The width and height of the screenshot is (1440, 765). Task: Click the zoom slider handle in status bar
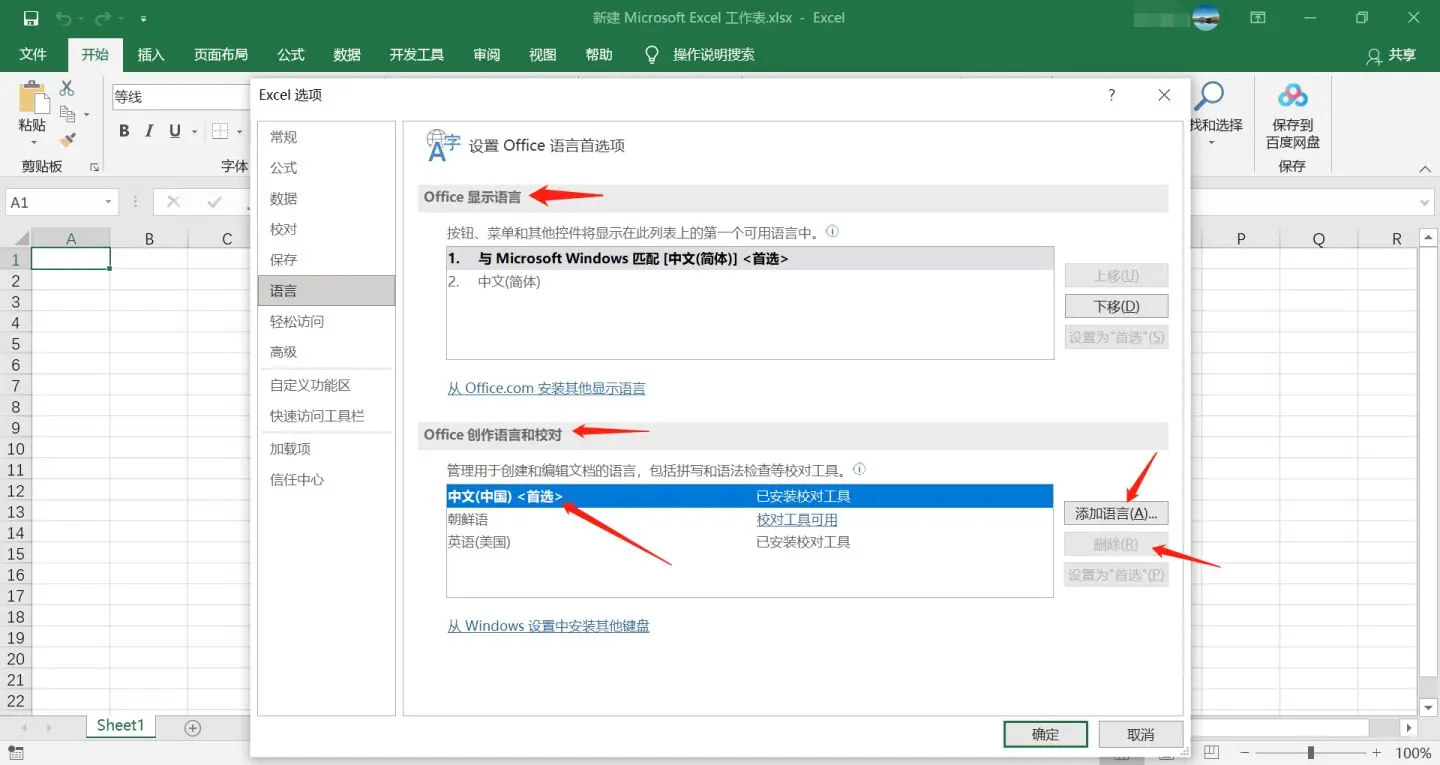point(1310,753)
